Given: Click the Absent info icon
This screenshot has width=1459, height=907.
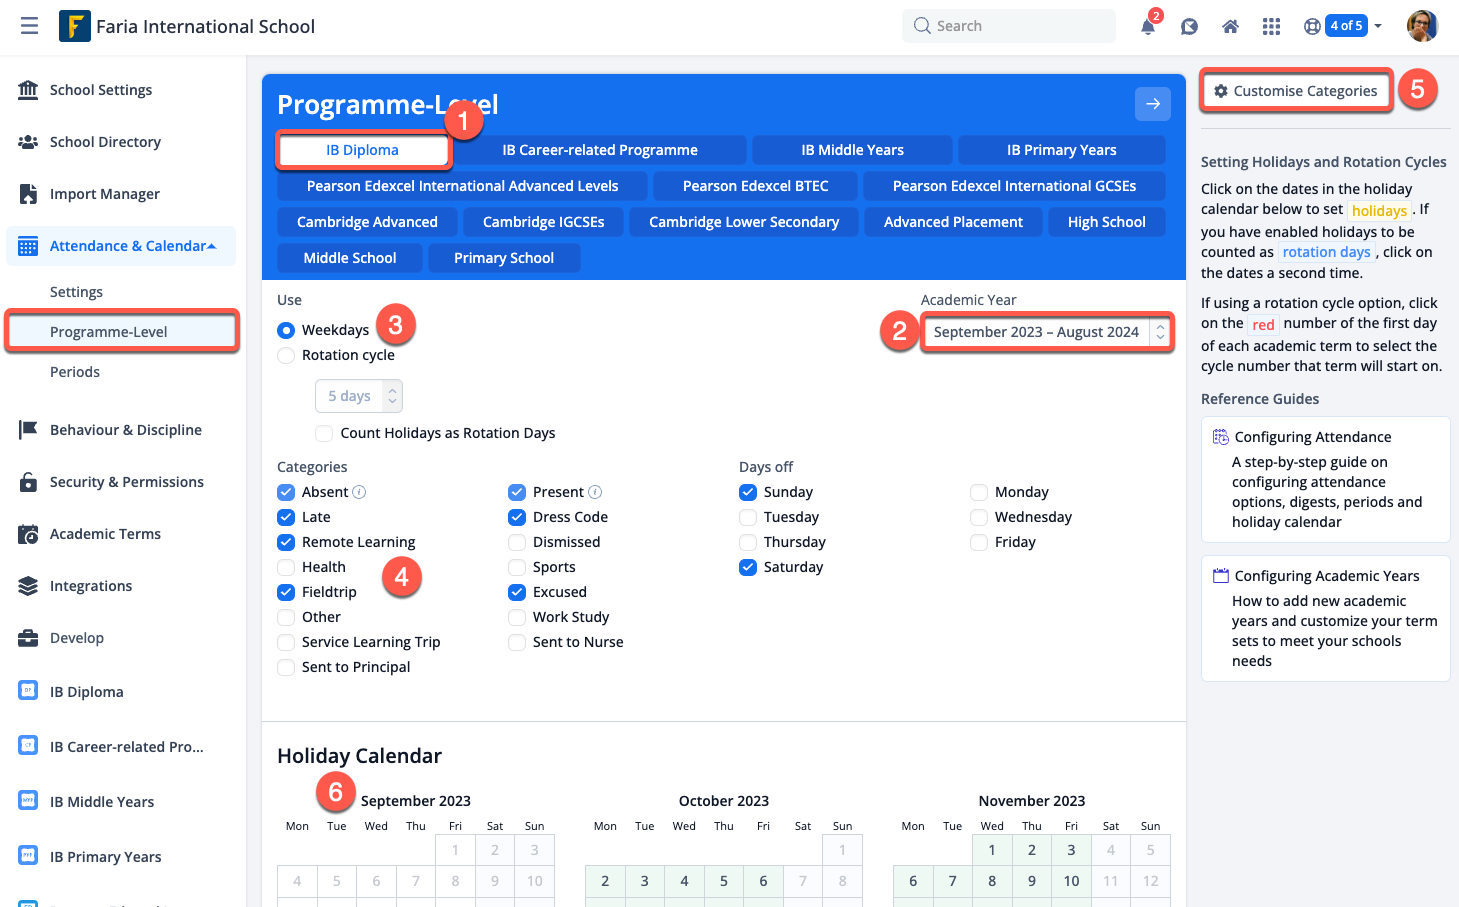Looking at the screenshot, I should (x=359, y=492).
